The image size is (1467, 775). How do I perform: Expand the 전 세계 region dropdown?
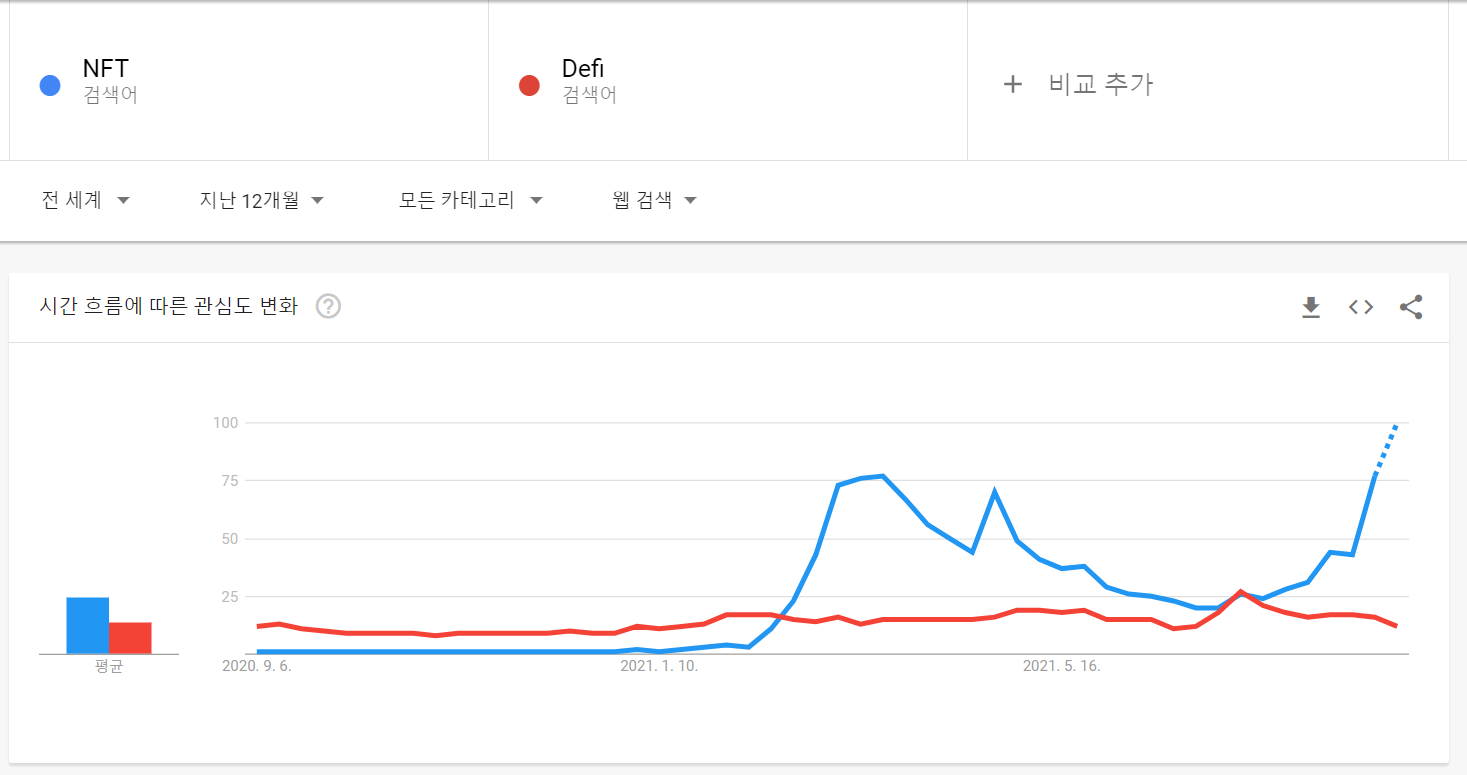tap(86, 200)
